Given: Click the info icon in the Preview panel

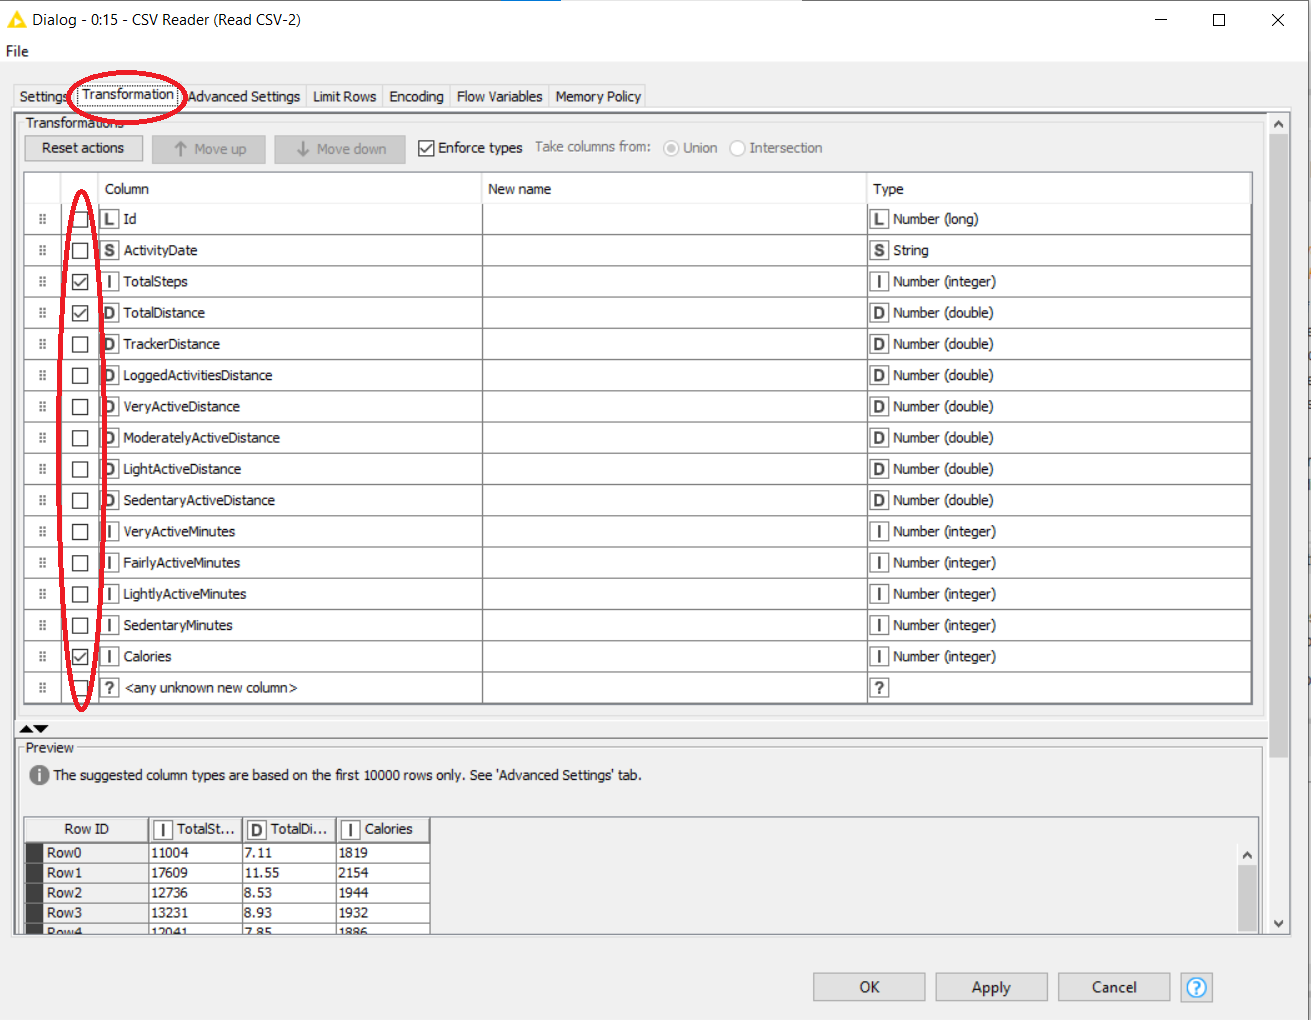Looking at the screenshot, I should click(38, 774).
